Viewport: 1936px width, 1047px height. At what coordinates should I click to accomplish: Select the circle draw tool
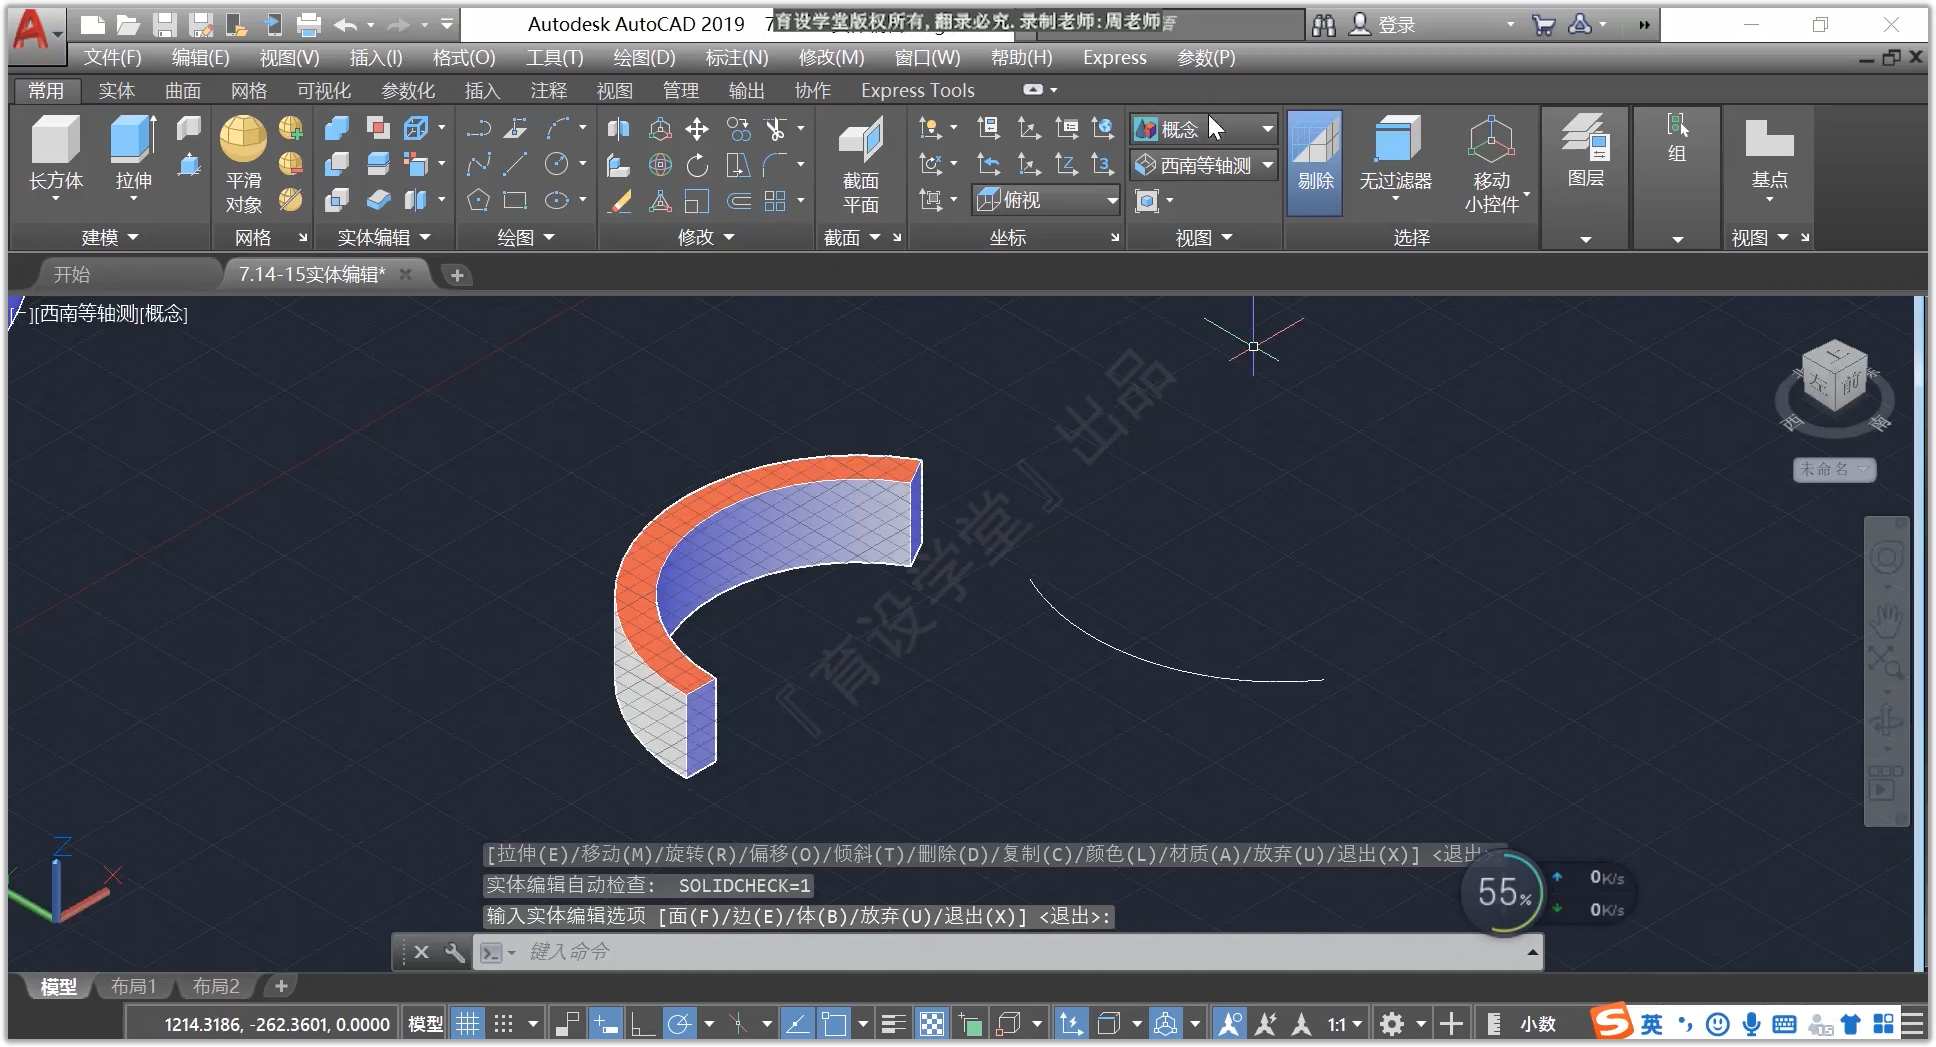(x=556, y=164)
